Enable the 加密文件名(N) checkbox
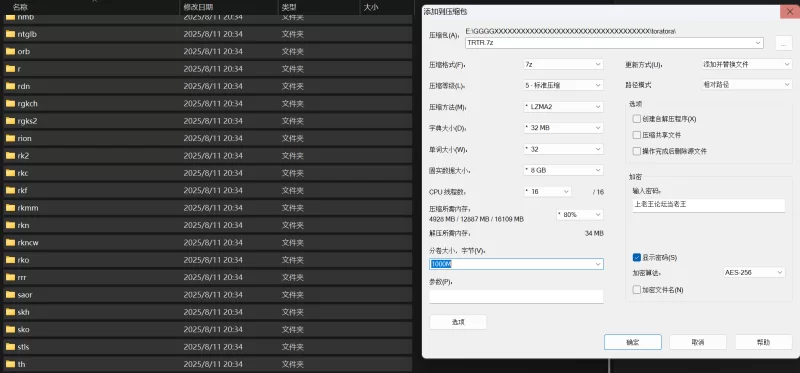Screen dimensions: 800x373 (x=636, y=290)
